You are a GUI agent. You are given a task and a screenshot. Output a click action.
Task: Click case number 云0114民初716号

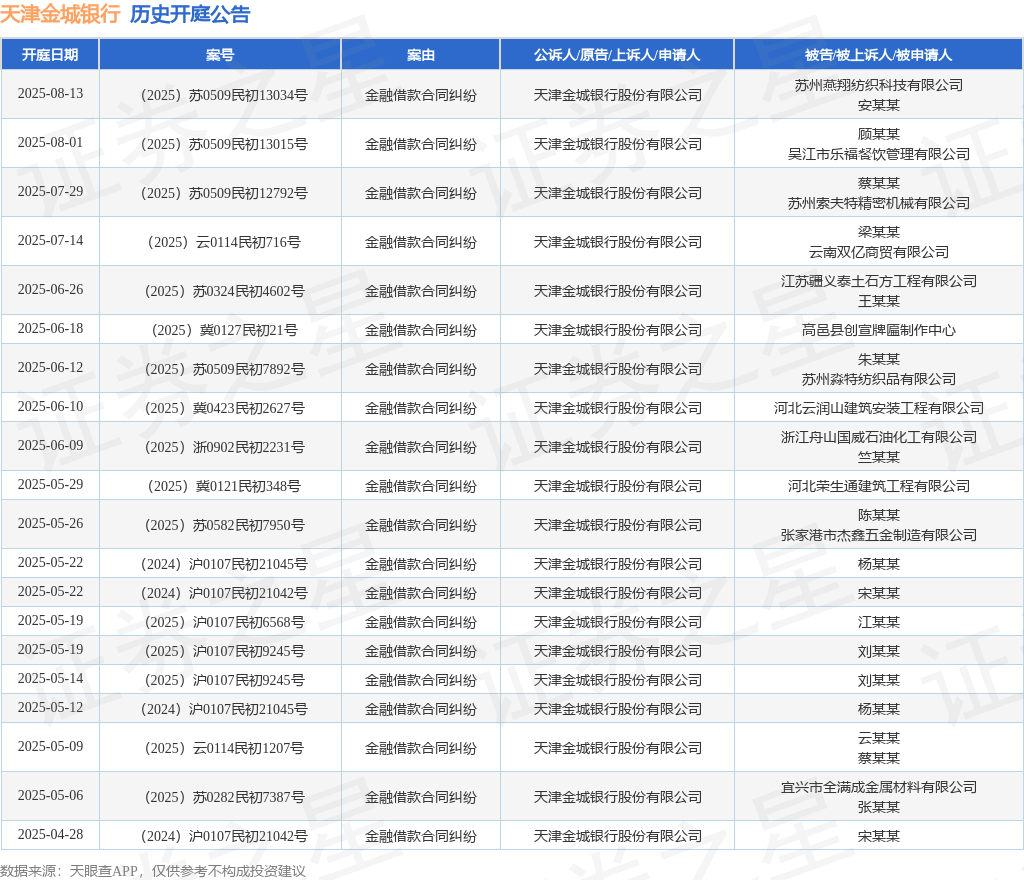pos(225,242)
